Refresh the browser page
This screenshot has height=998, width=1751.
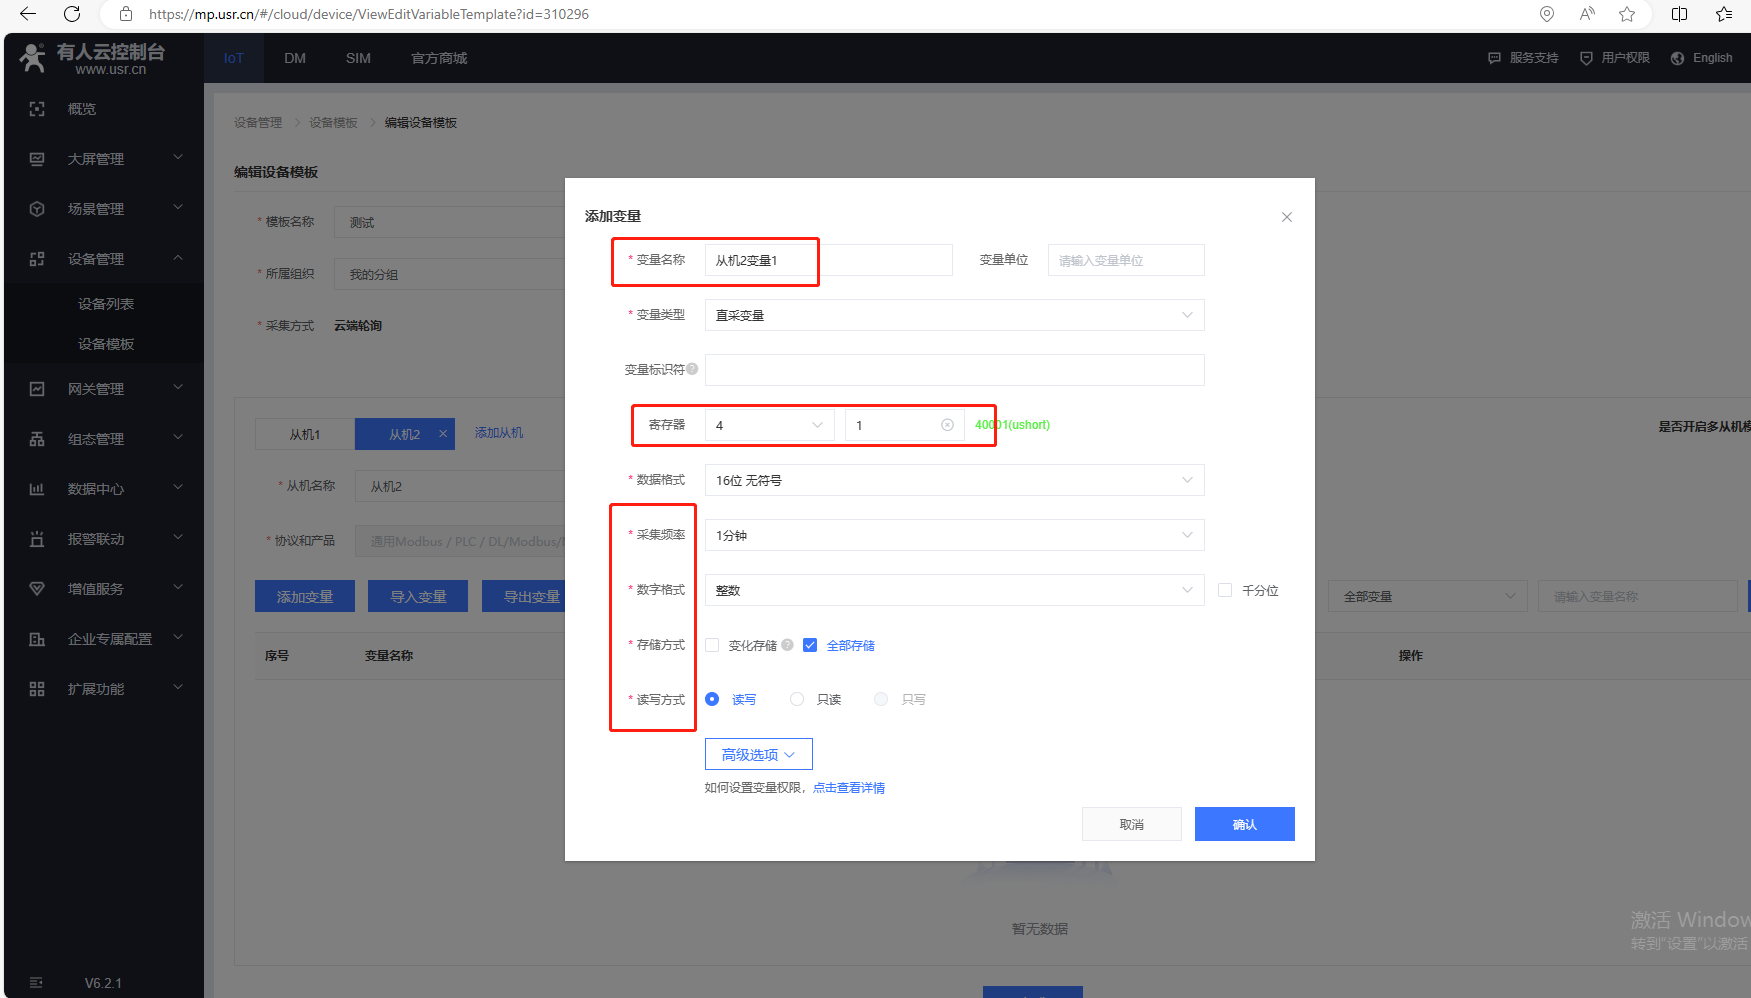(x=72, y=14)
